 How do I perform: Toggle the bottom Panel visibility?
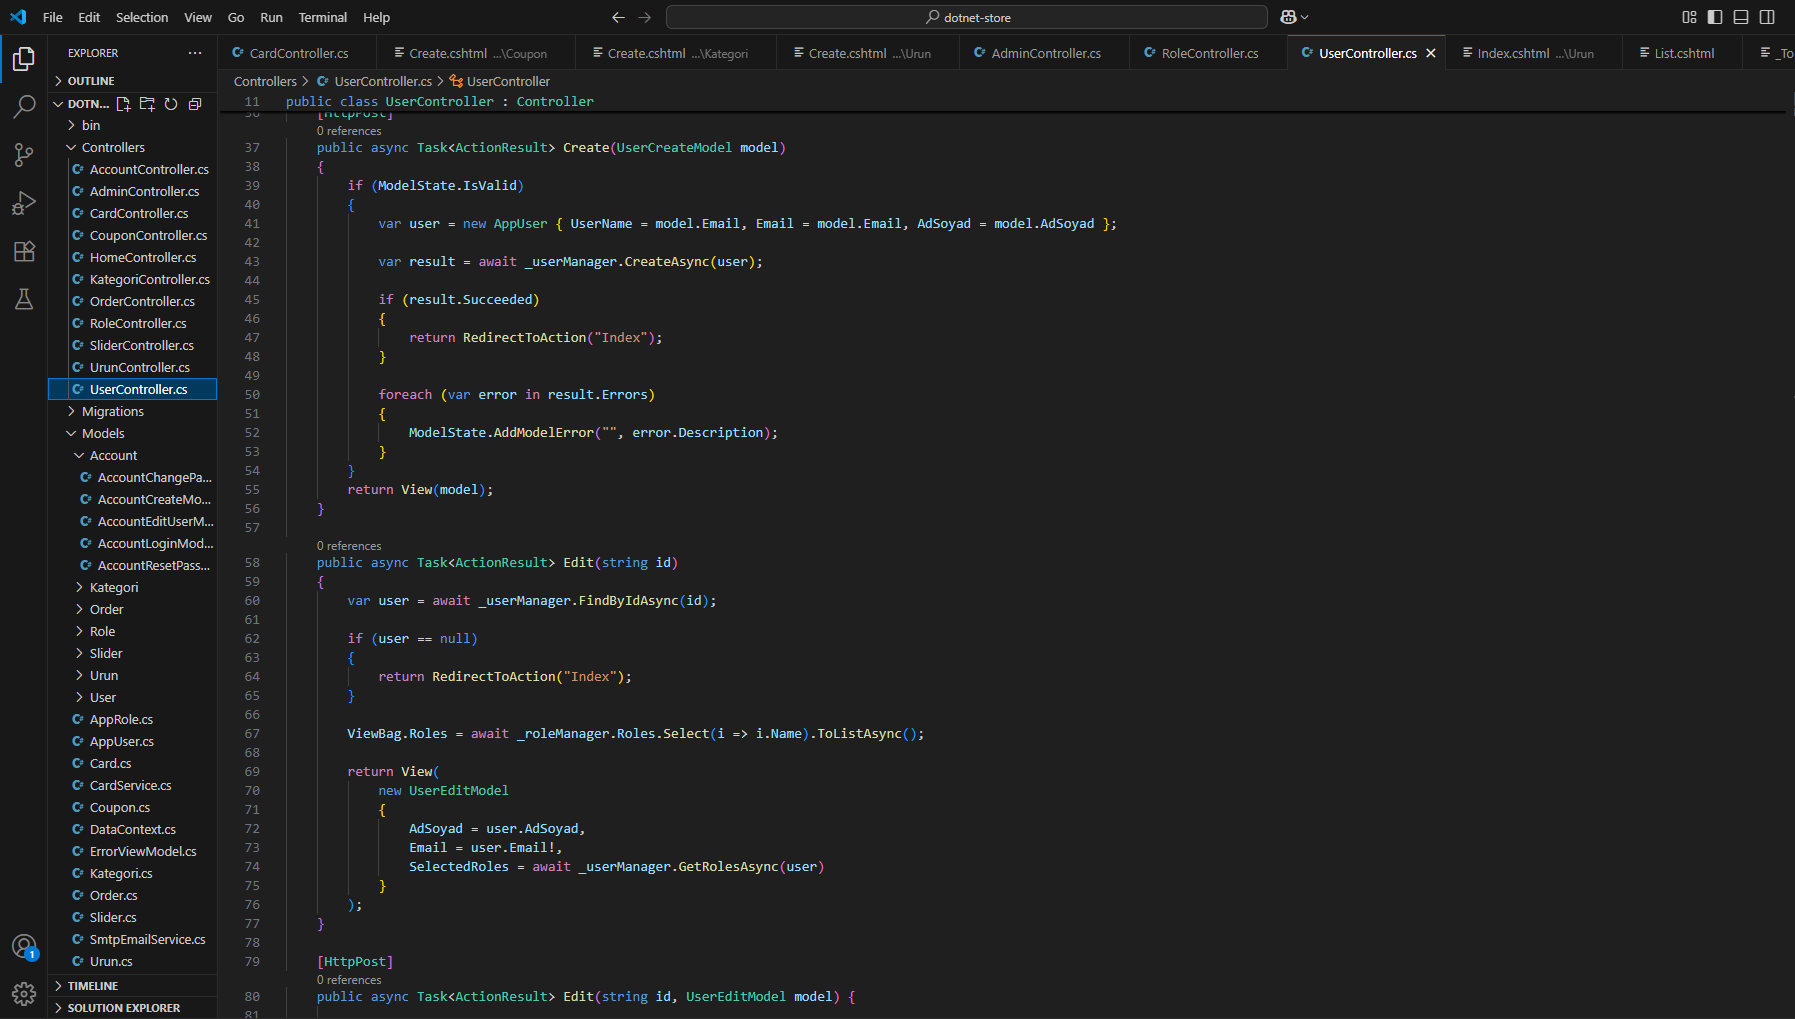(1741, 17)
